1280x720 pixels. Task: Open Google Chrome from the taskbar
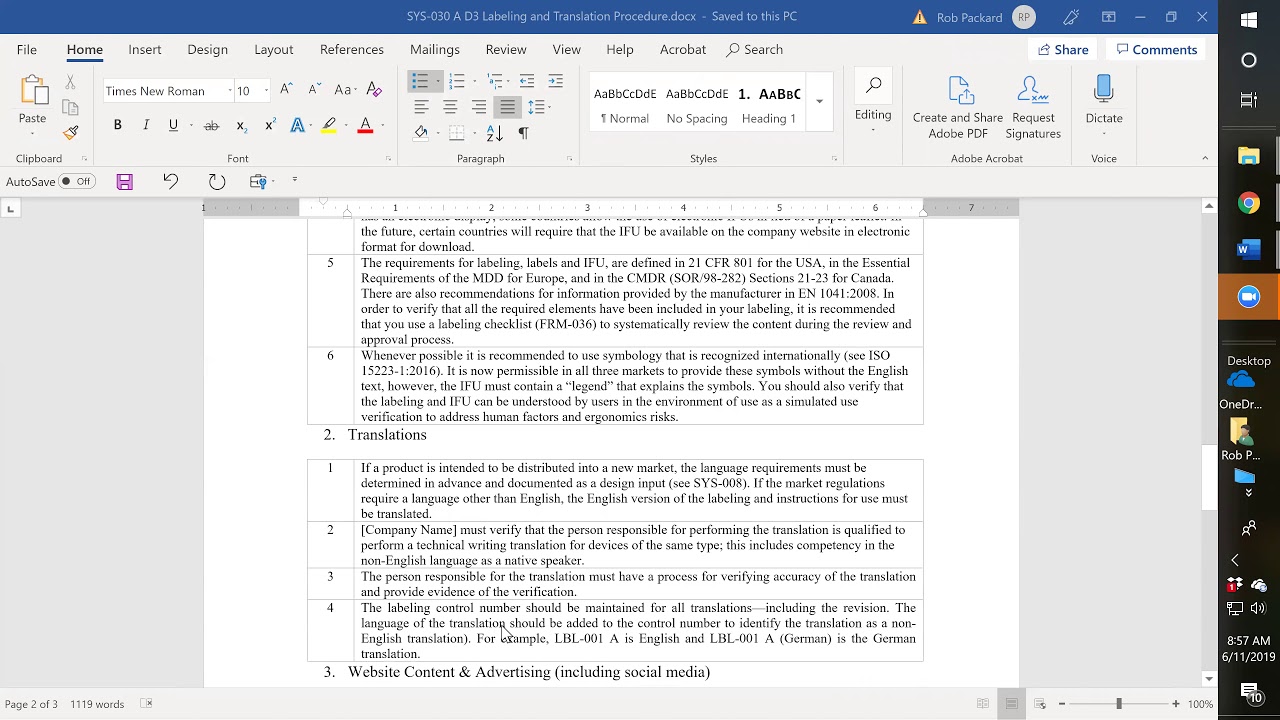tap(1249, 204)
